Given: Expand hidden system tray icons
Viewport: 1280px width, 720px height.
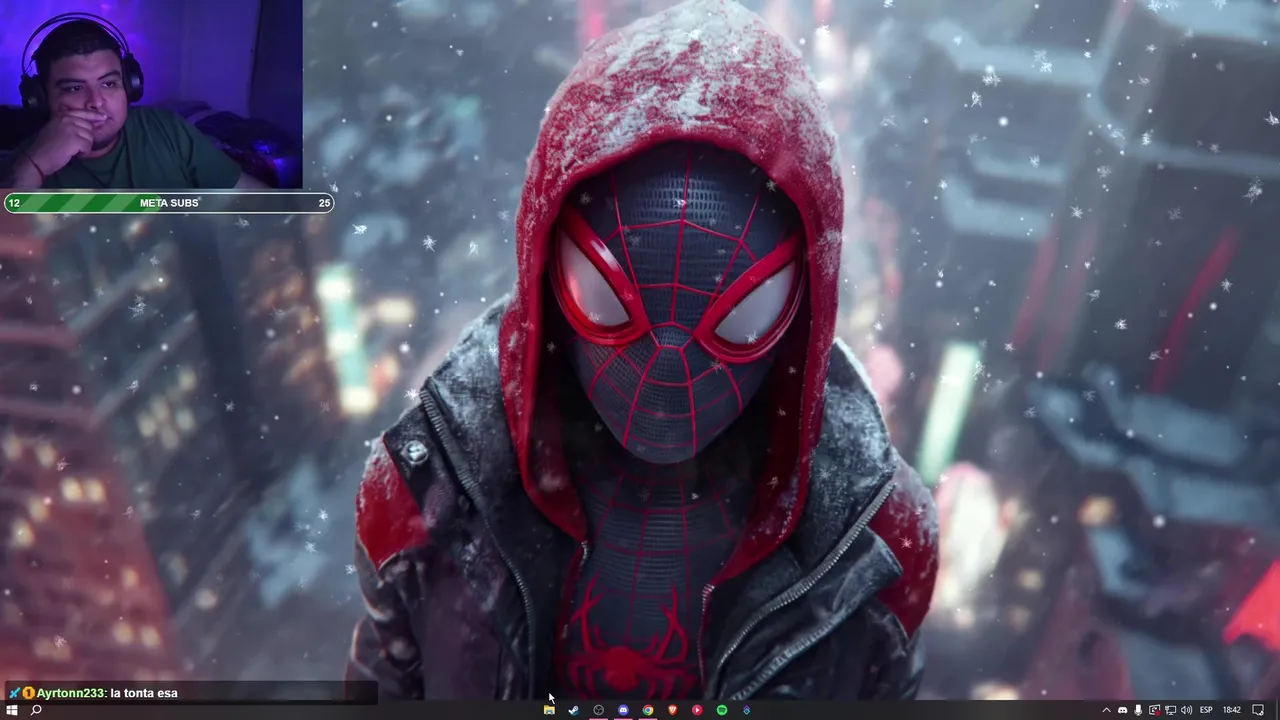Looking at the screenshot, I should click(x=1106, y=710).
